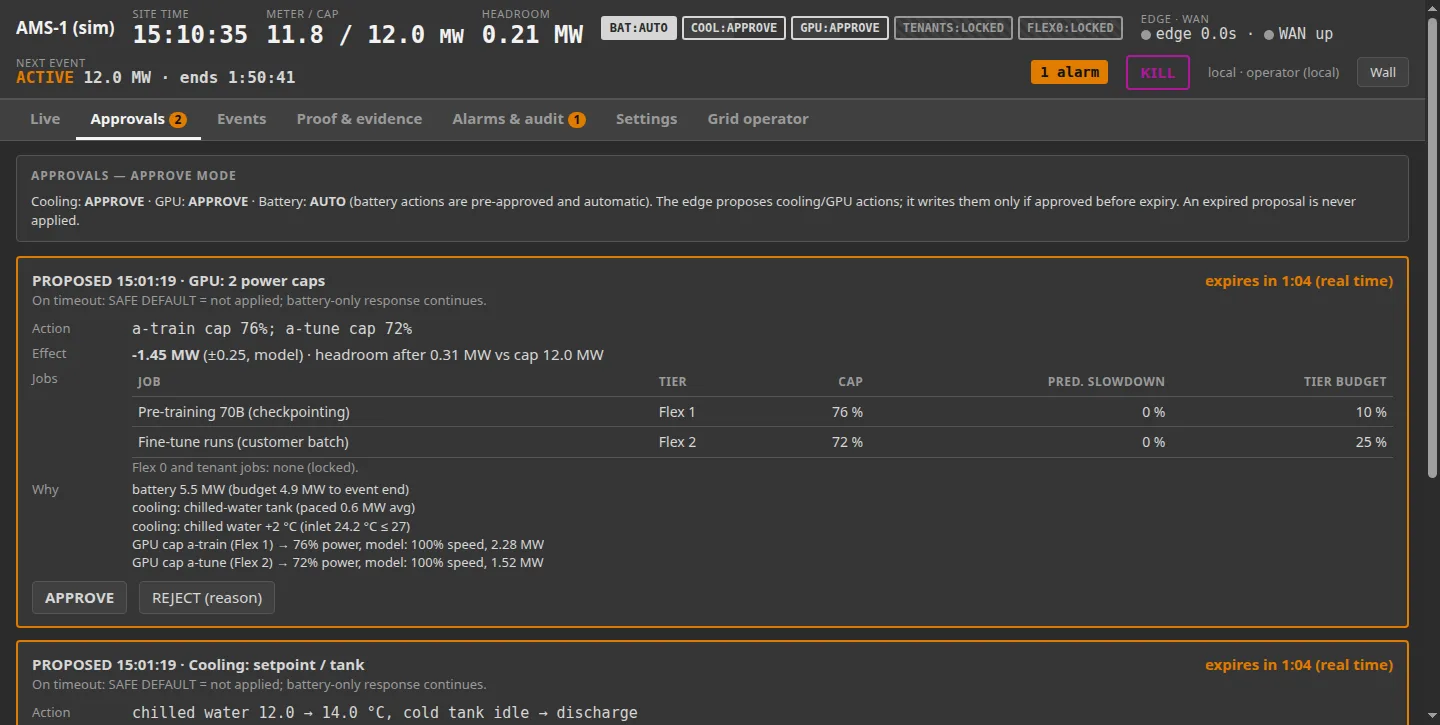Click the AMS-1 (sim) site name
This screenshot has width=1440, height=725.
point(65,27)
